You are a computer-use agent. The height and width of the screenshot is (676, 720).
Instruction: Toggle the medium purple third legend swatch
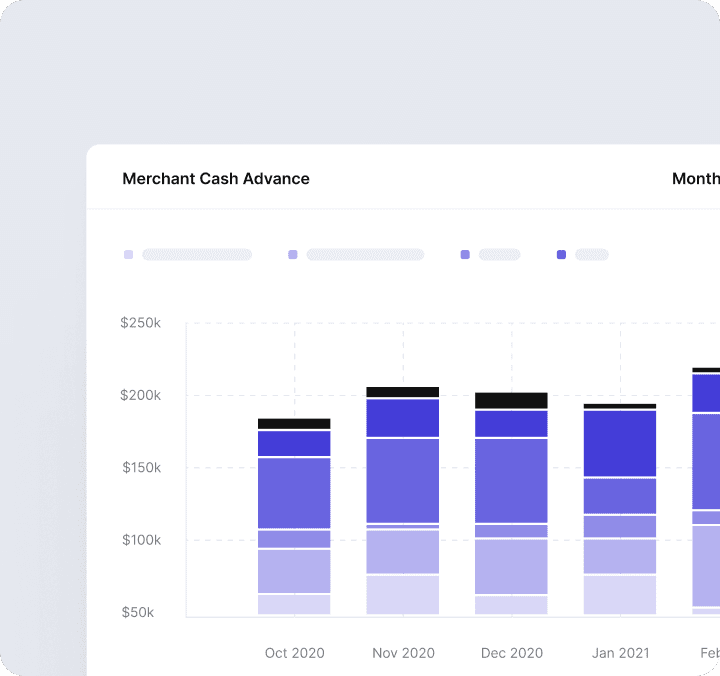pos(465,255)
